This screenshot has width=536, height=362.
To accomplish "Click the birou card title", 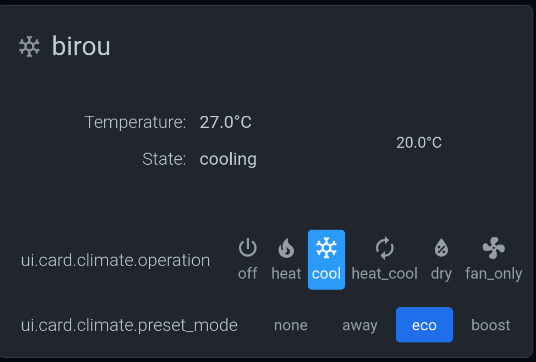I will tap(81, 46).
